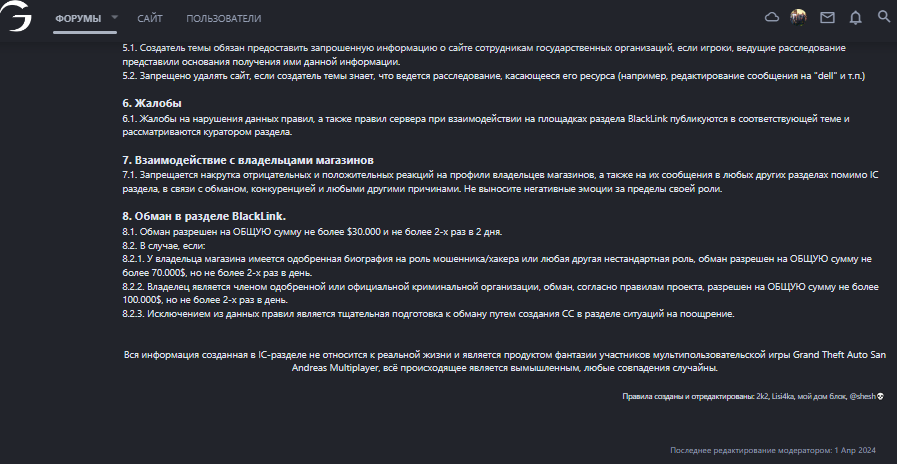
Task: Open the @shesh user mention
Action: [x=862, y=397]
